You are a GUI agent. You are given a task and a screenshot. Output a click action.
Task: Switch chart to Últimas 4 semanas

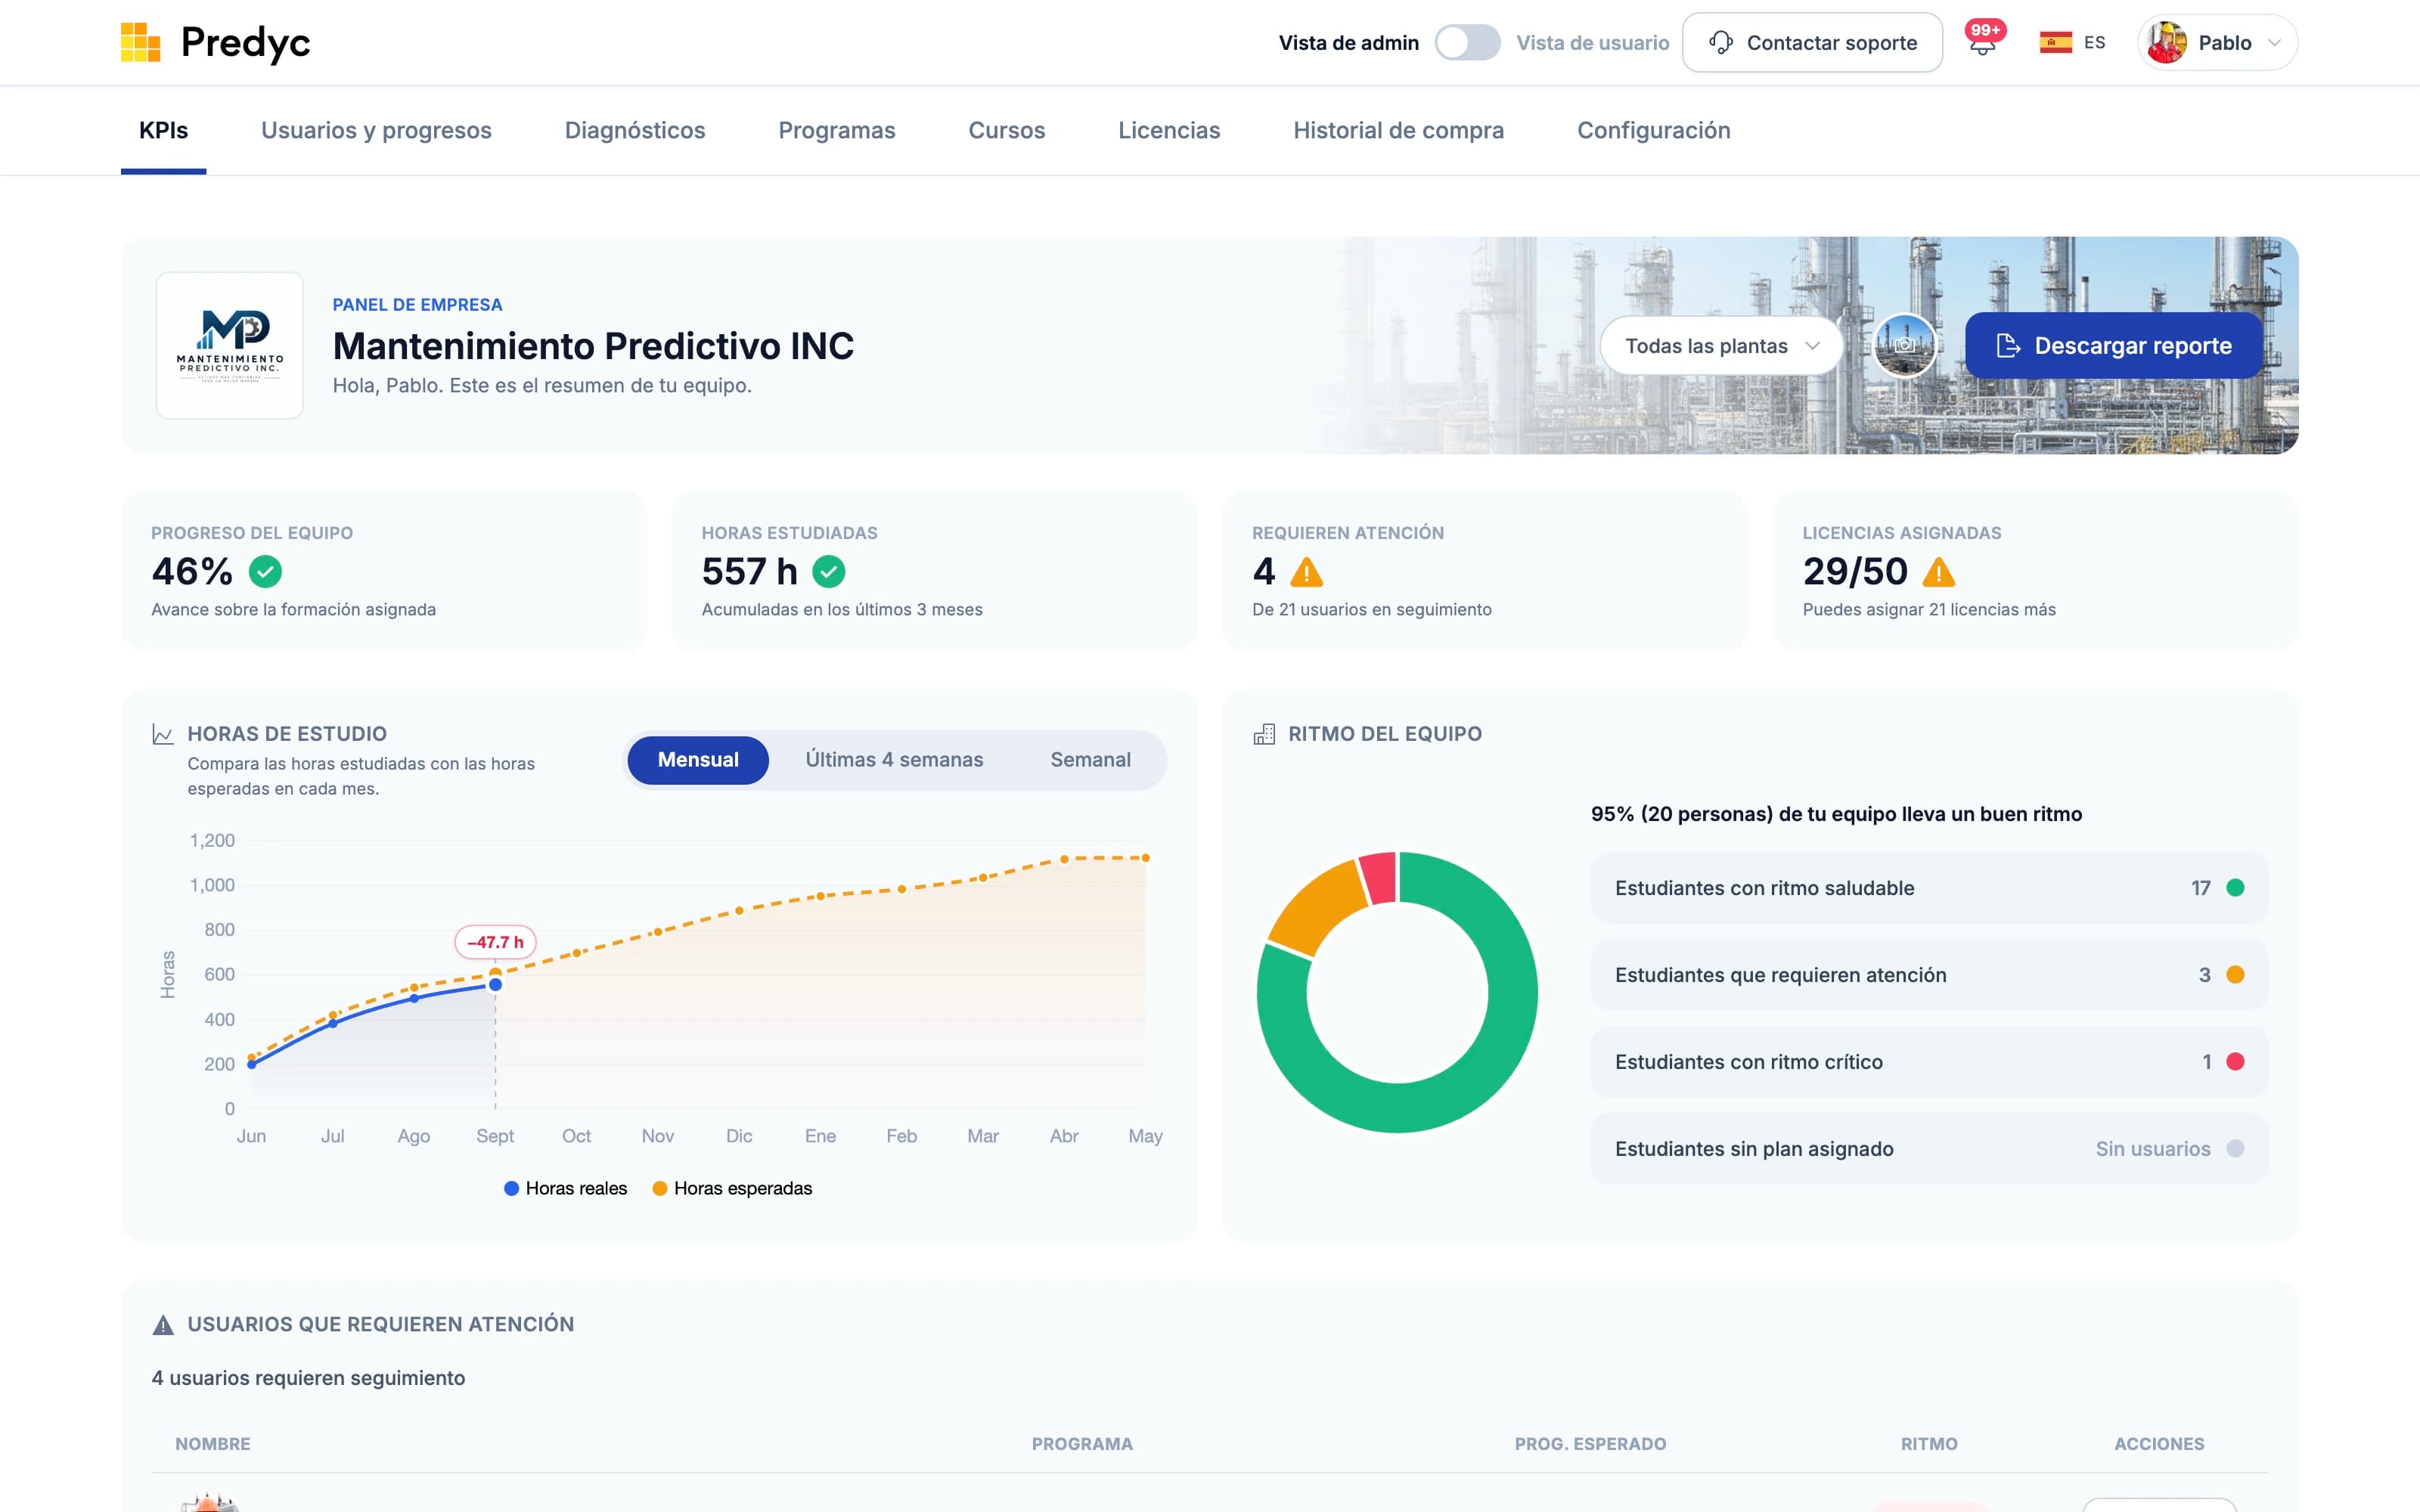(x=894, y=760)
